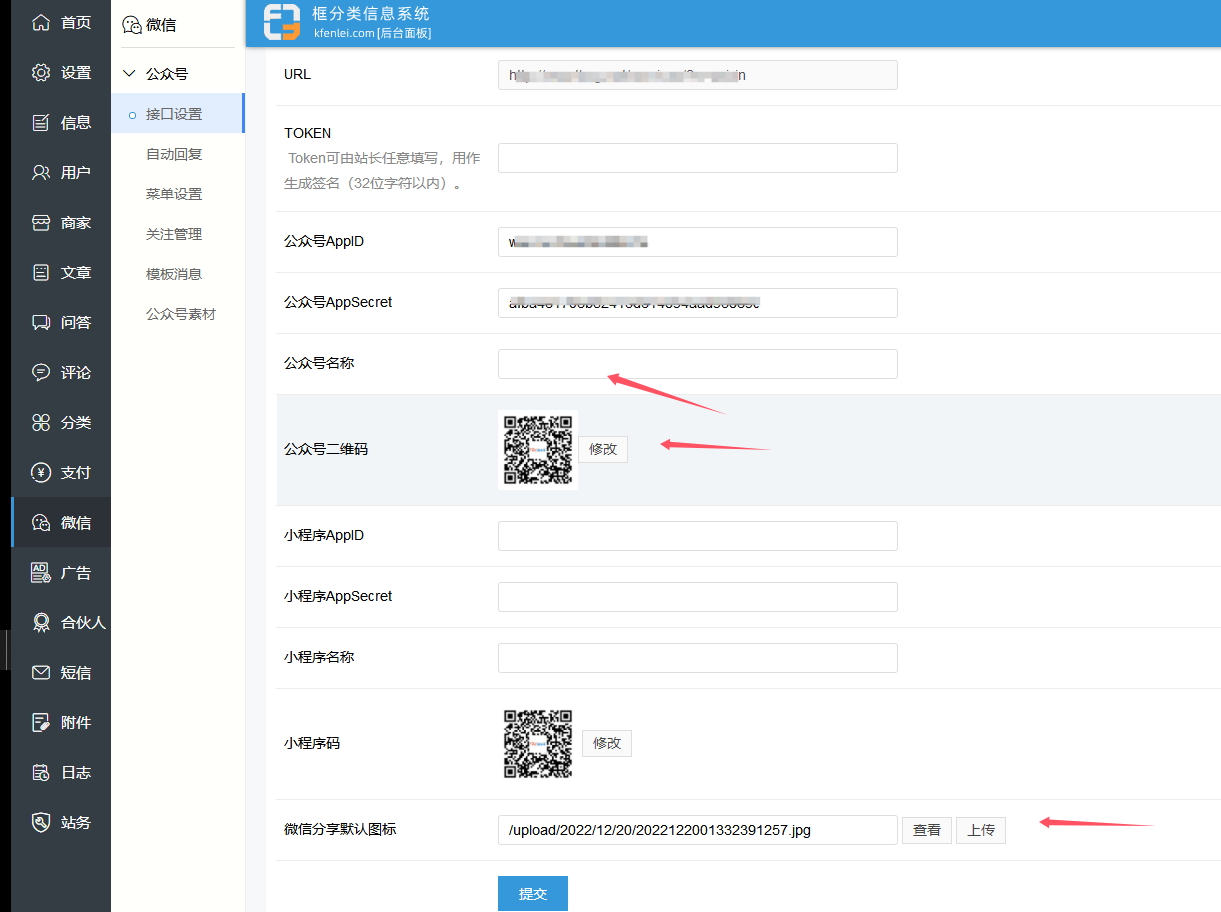Click the TOKEN text field
Image resolution: width=1221 pixels, height=912 pixels.
697,158
